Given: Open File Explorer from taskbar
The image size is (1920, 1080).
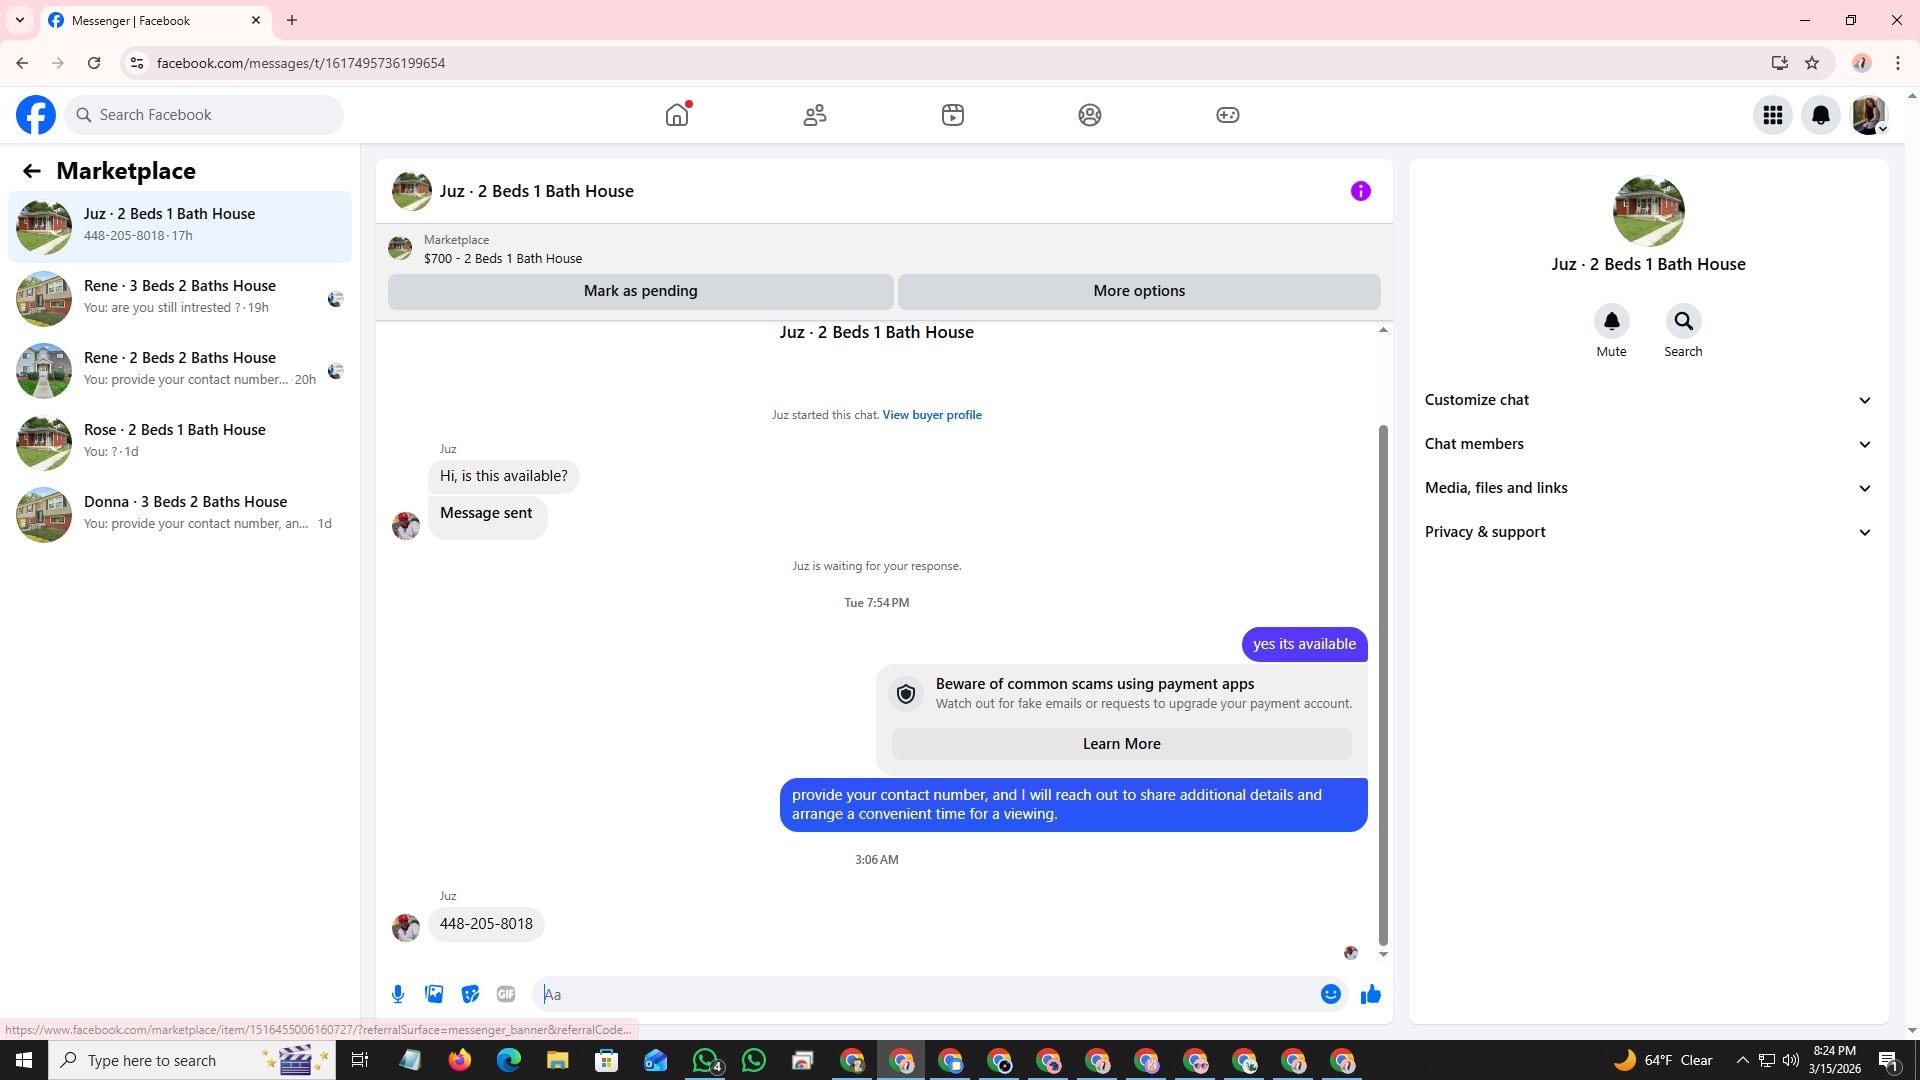Looking at the screenshot, I should 557,1060.
